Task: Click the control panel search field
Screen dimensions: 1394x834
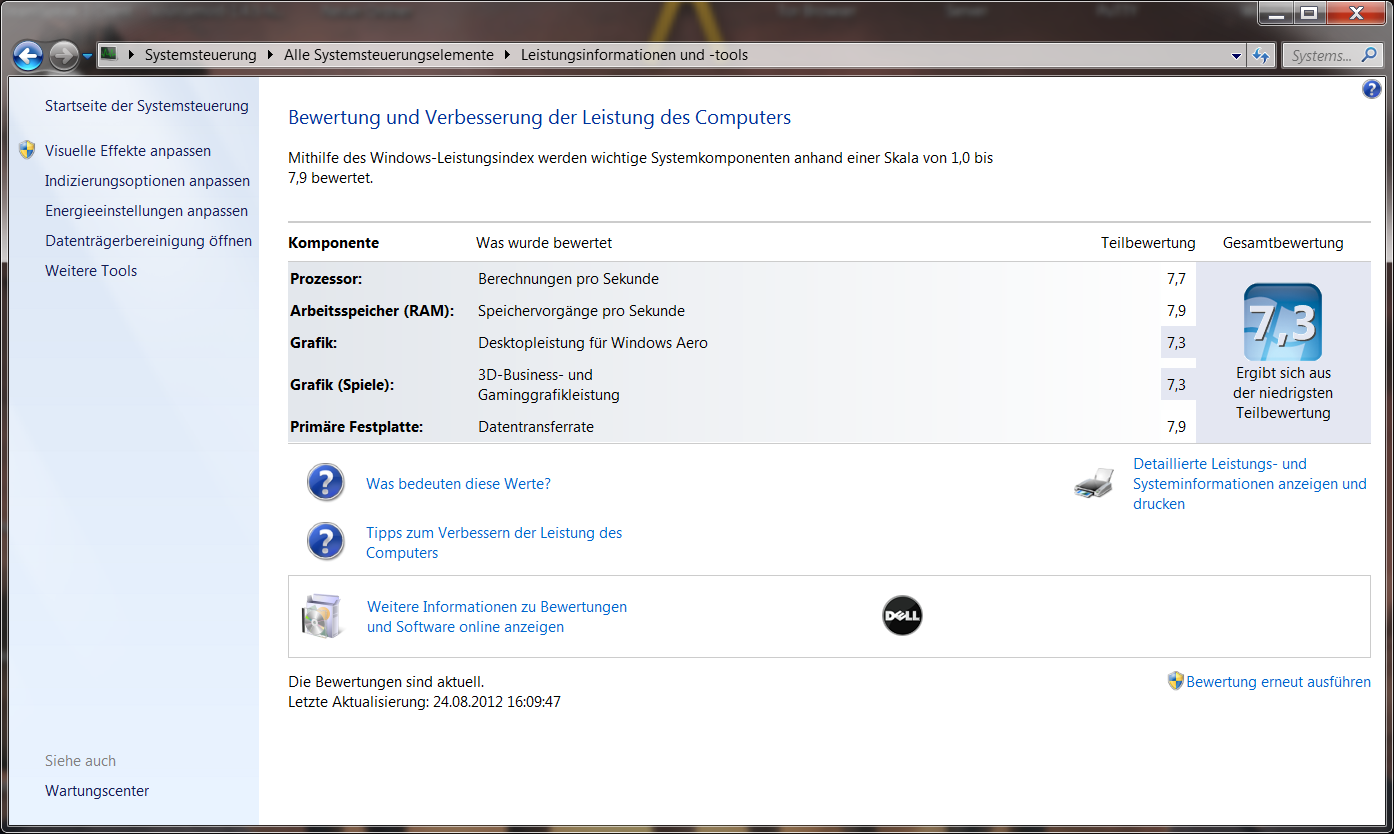Action: [1321, 56]
